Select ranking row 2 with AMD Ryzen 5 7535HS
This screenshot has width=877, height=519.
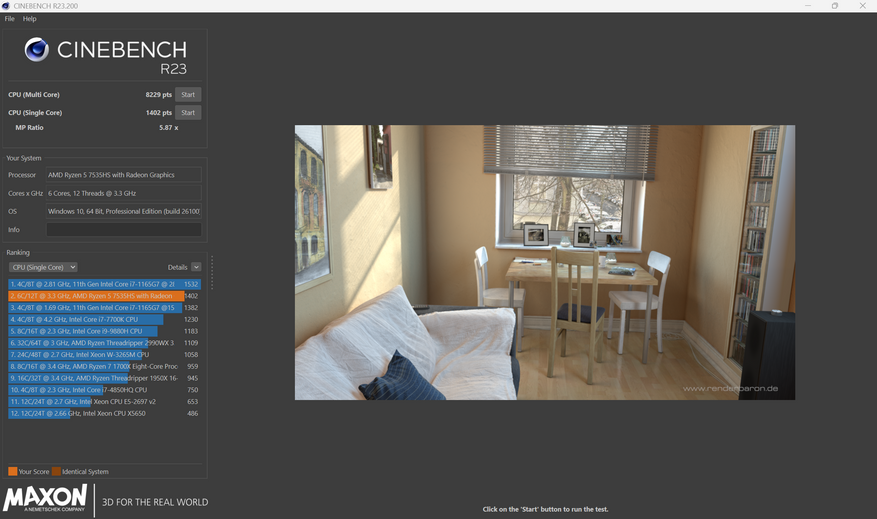coord(105,296)
